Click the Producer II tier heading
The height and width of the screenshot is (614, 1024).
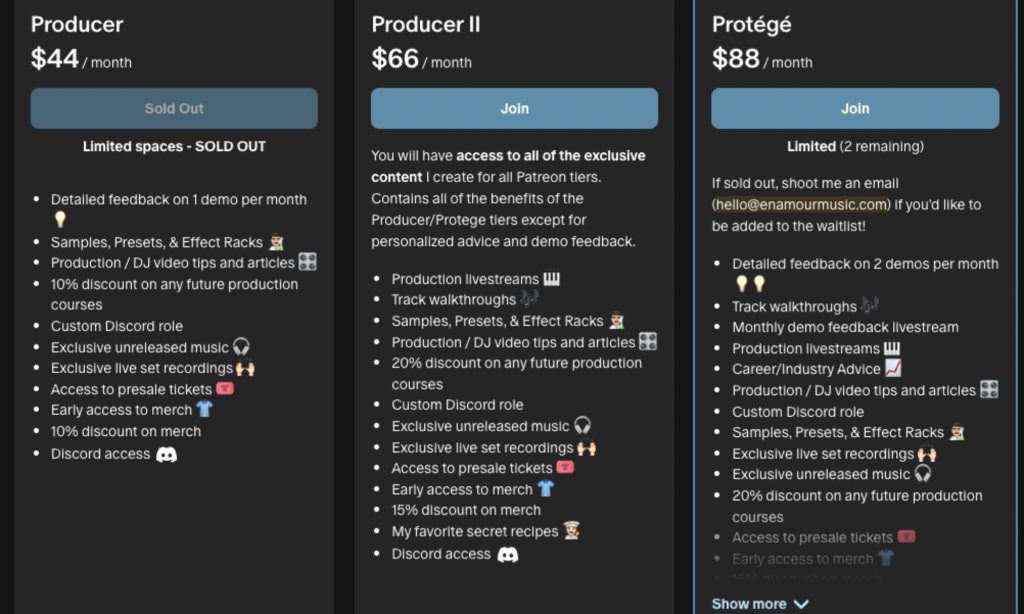(426, 24)
